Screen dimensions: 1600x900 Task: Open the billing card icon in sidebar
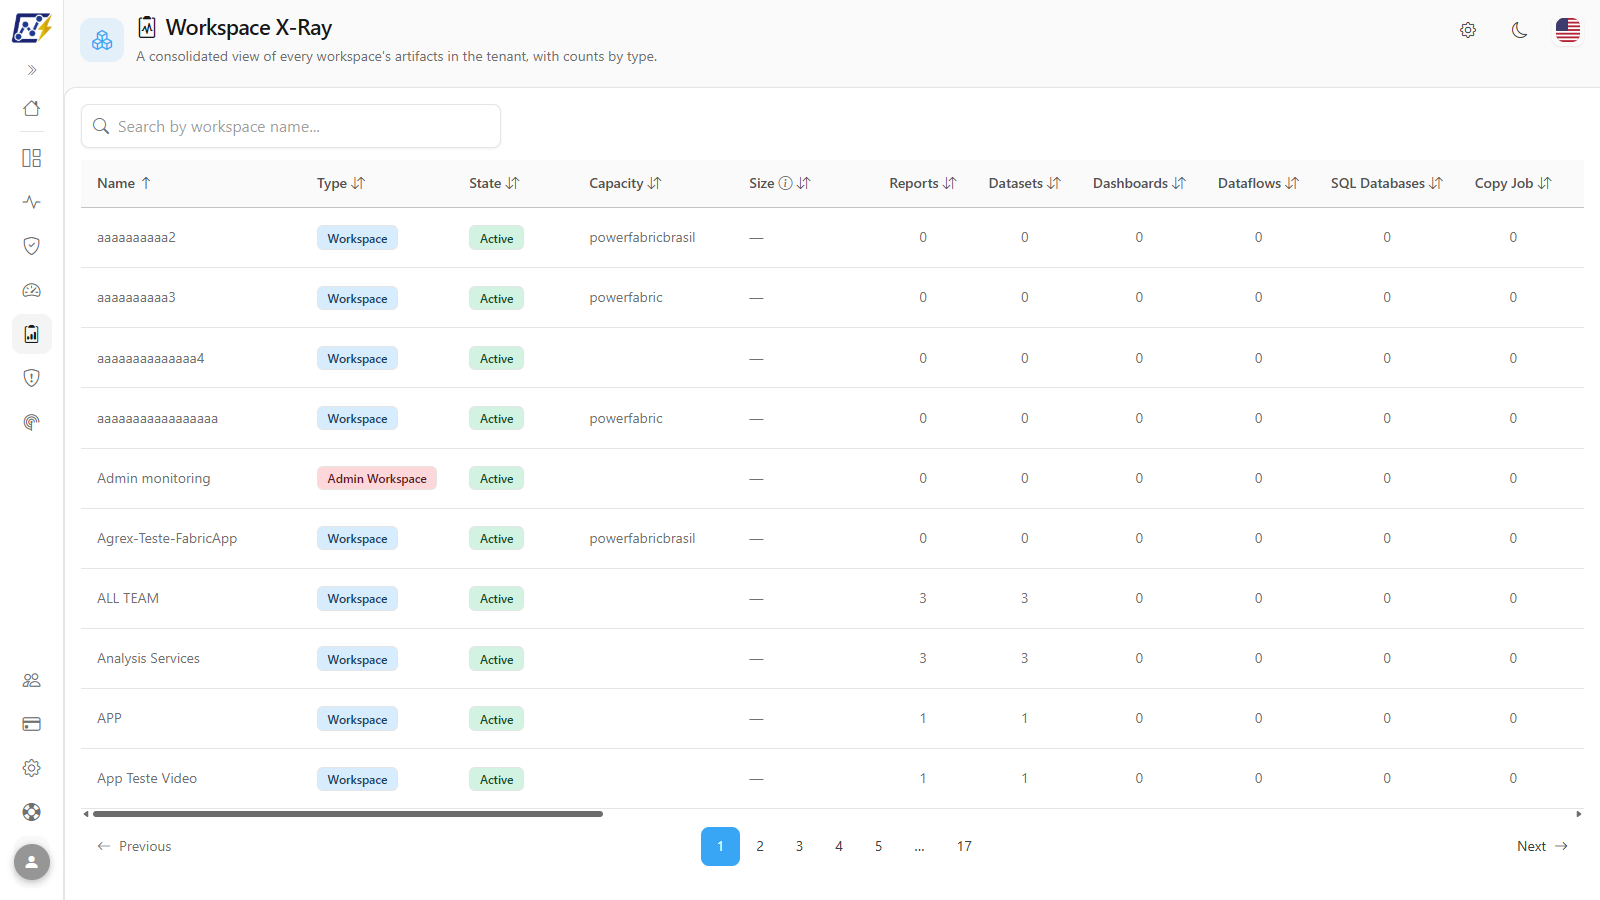tap(32, 724)
